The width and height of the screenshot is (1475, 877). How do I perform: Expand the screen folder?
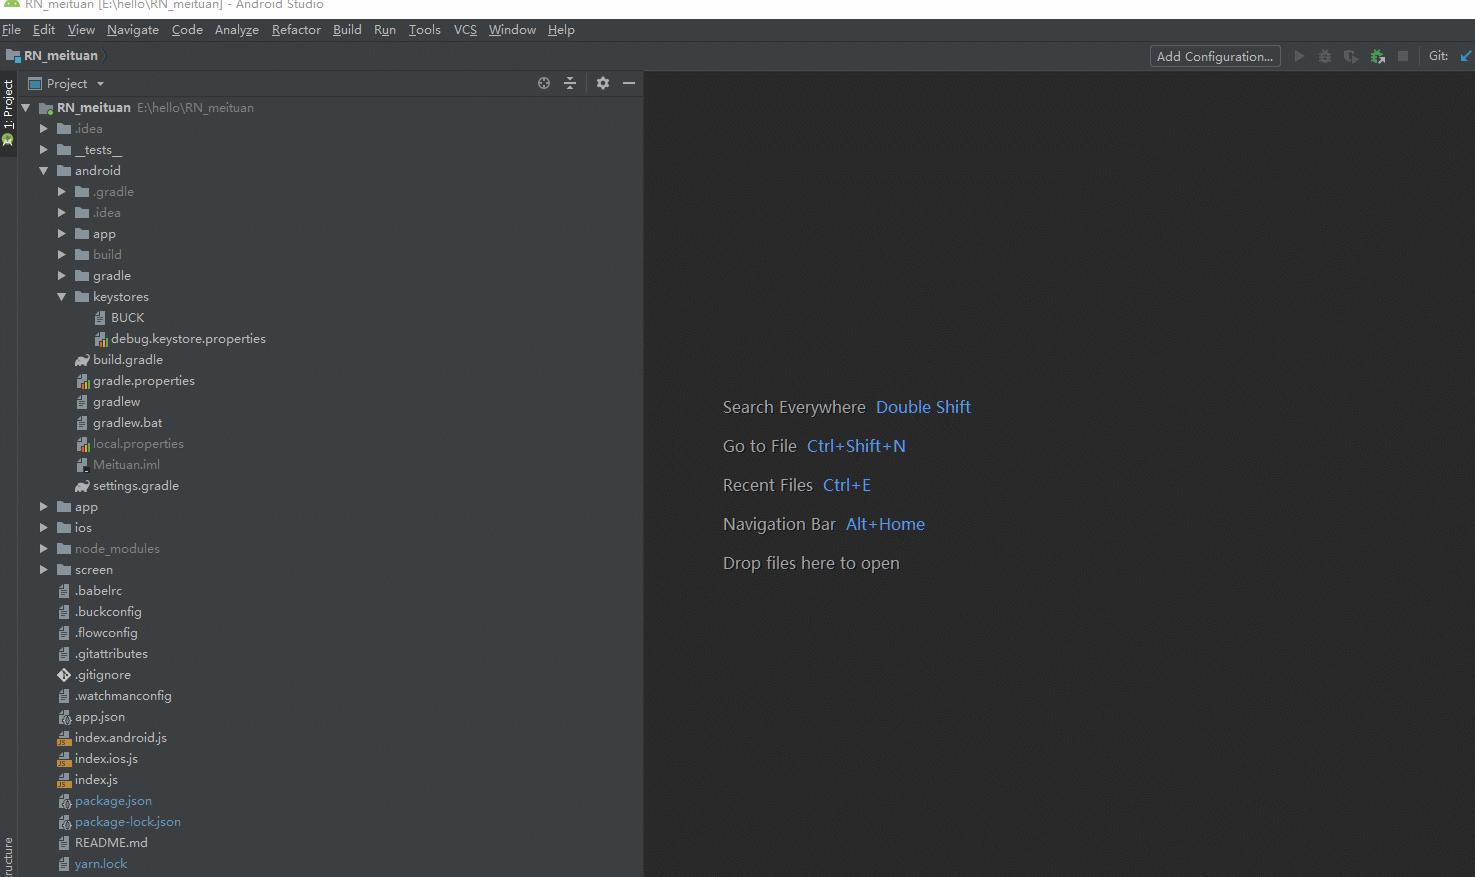point(44,570)
